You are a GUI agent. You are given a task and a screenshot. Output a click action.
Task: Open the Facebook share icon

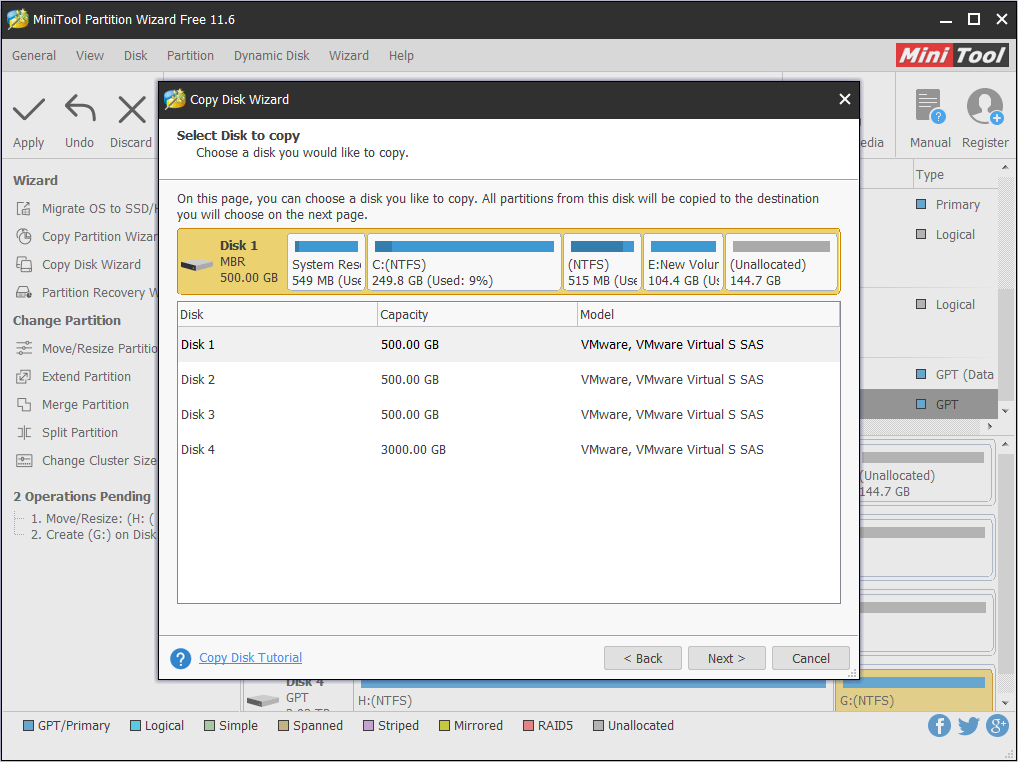tap(939, 726)
